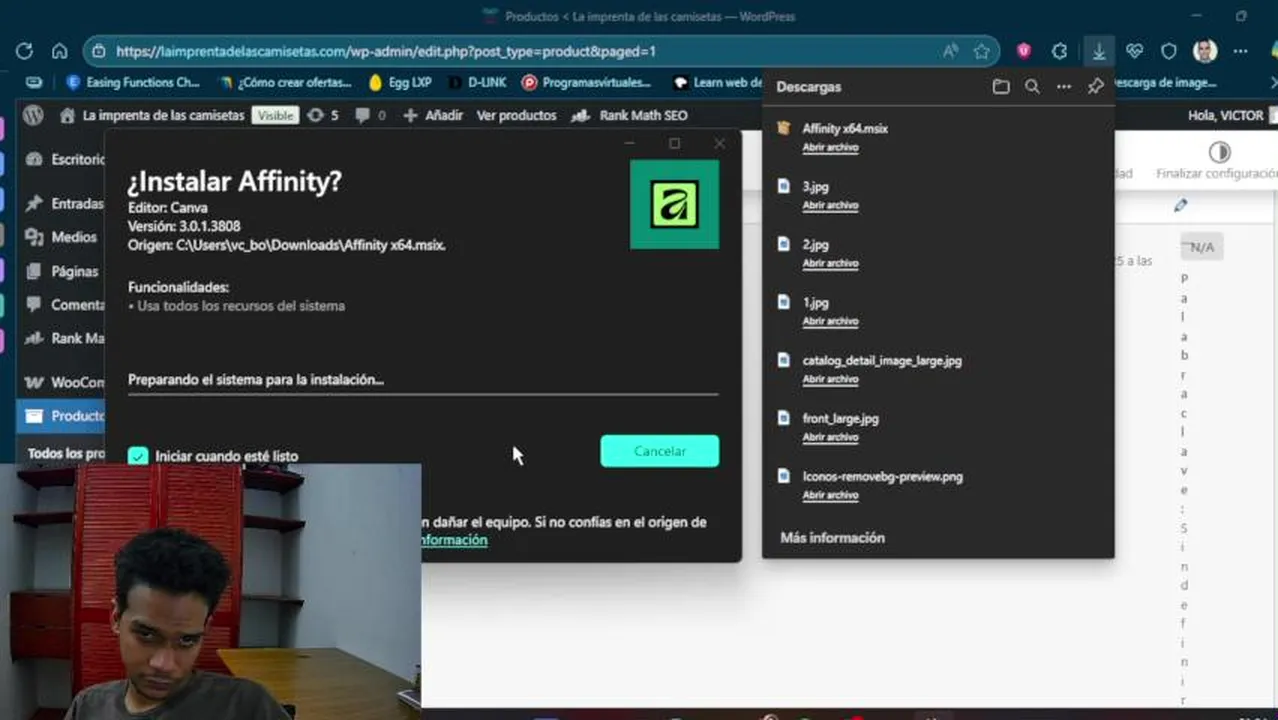Image resolution: width=1278 pixels, height=720 pixels.
Task: Open Programasvirtuales bookmark
Action: (x=586, y=82)
